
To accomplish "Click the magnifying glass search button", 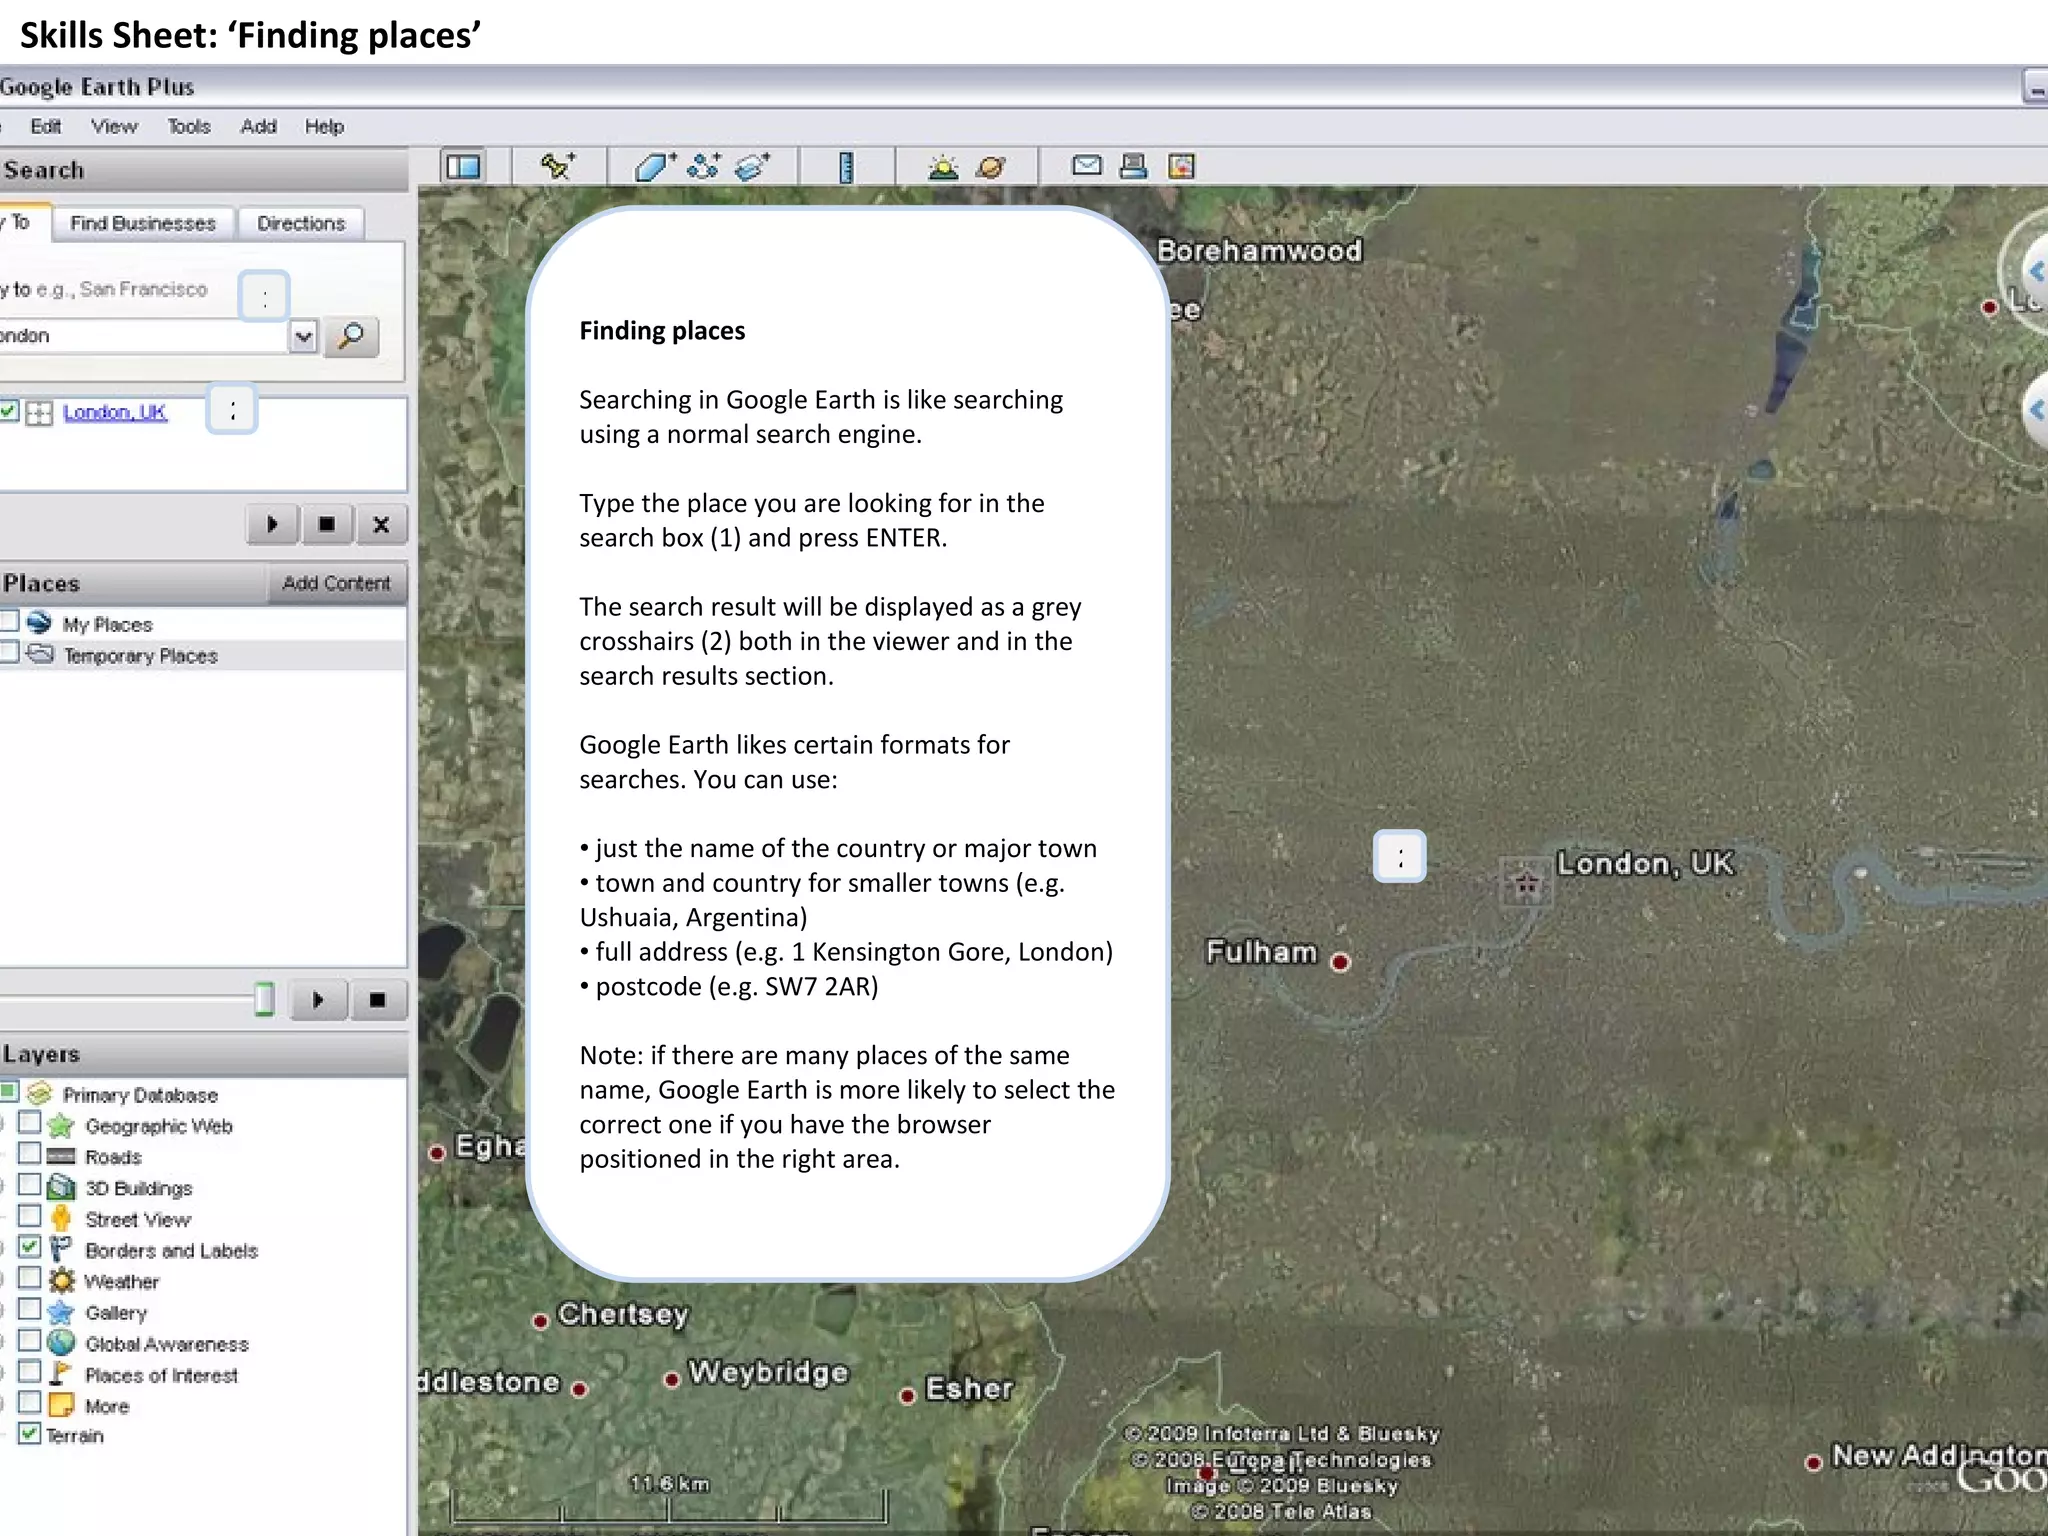I will pos(351,336).
